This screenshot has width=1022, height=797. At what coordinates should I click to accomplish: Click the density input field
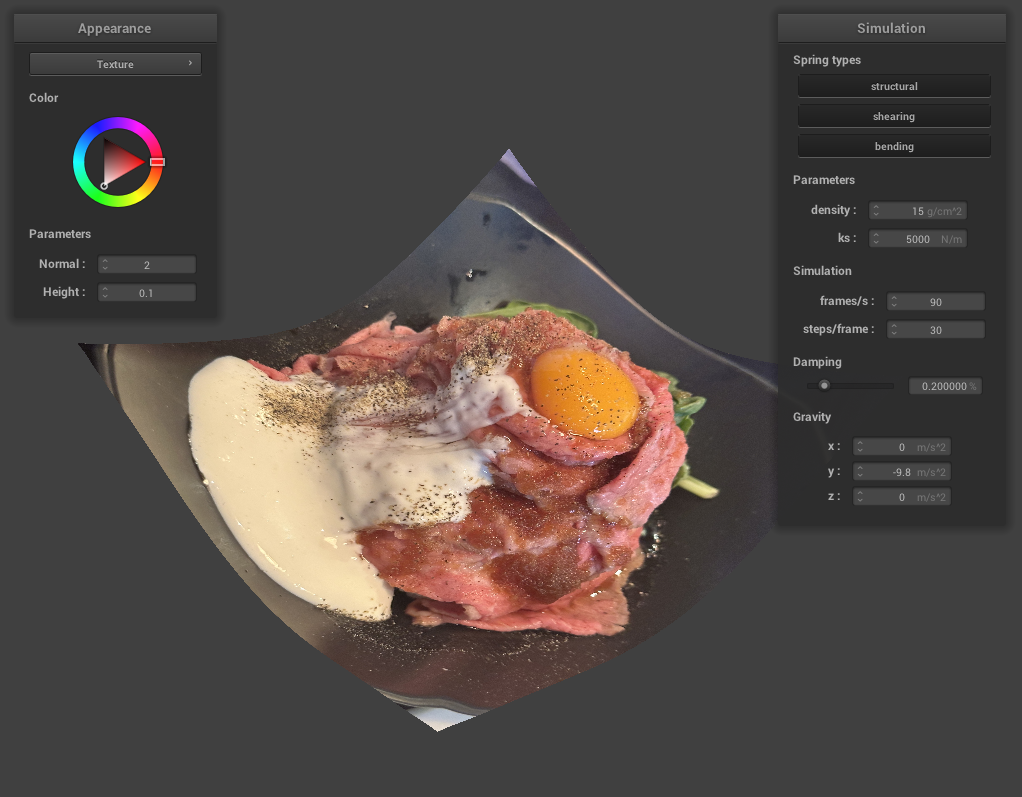click(918, 210)
